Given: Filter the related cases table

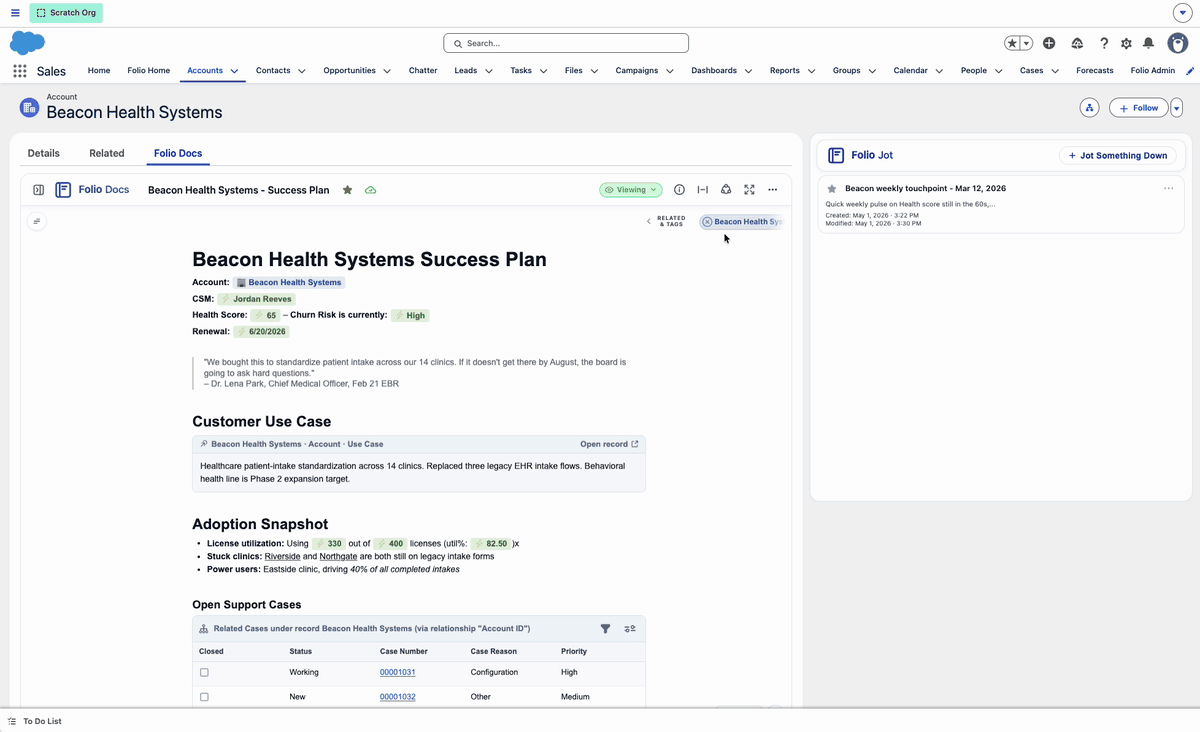Looking at the screenshot, I should click(605, 629).
